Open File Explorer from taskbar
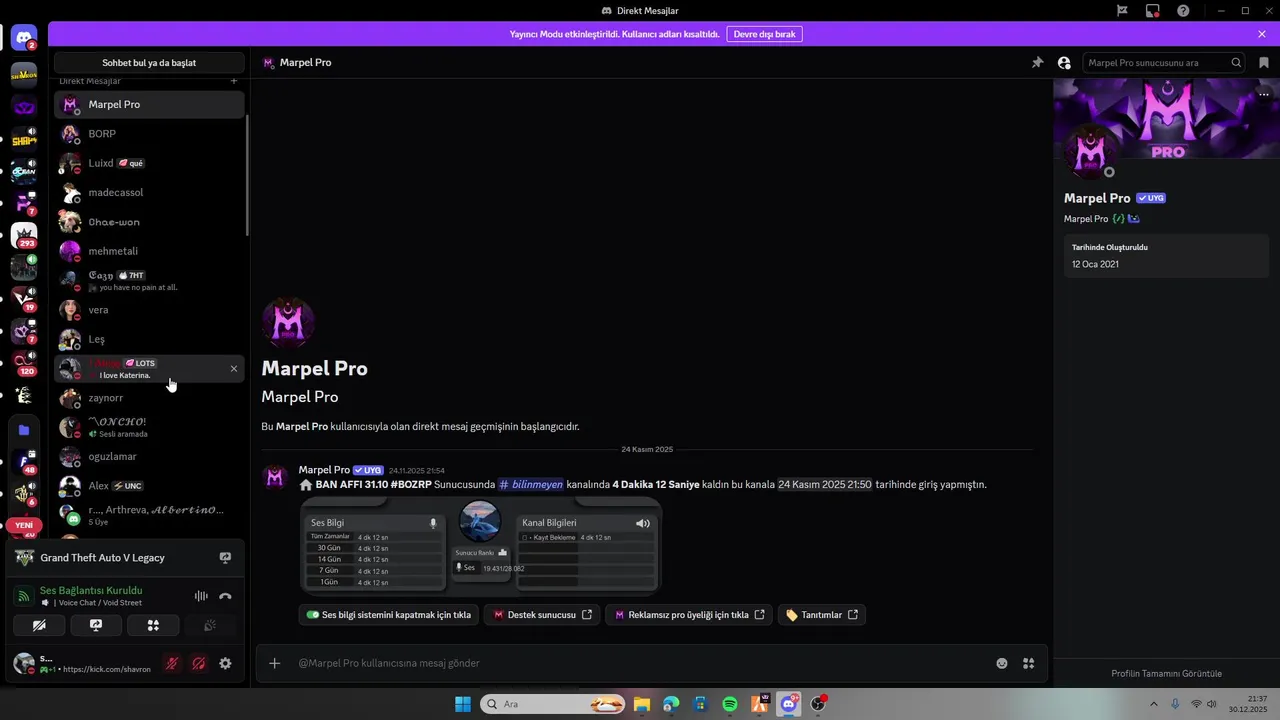This screenshot has height=720, width=1280. (x=641, y=704)
